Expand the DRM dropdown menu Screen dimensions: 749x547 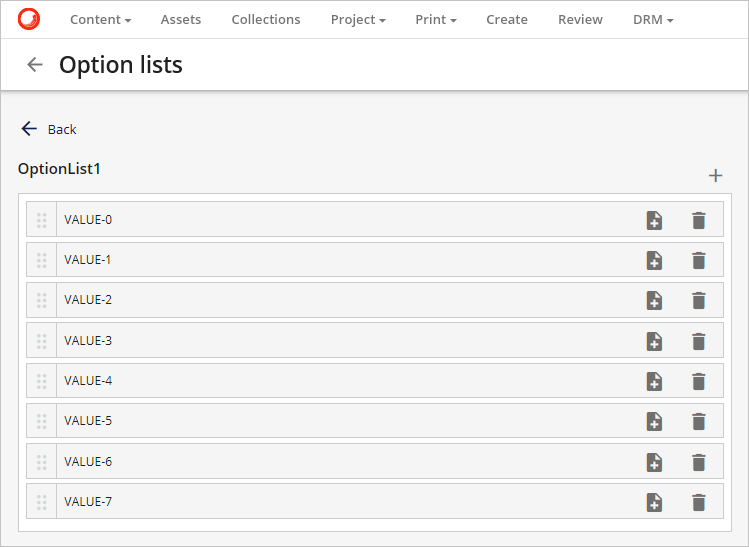[653, 19]
